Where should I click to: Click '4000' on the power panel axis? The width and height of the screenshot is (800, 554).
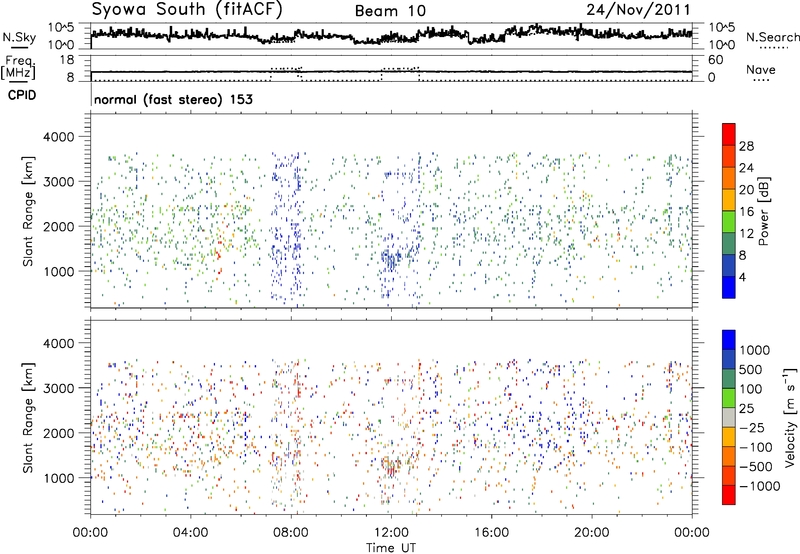[x=58, y=137]
